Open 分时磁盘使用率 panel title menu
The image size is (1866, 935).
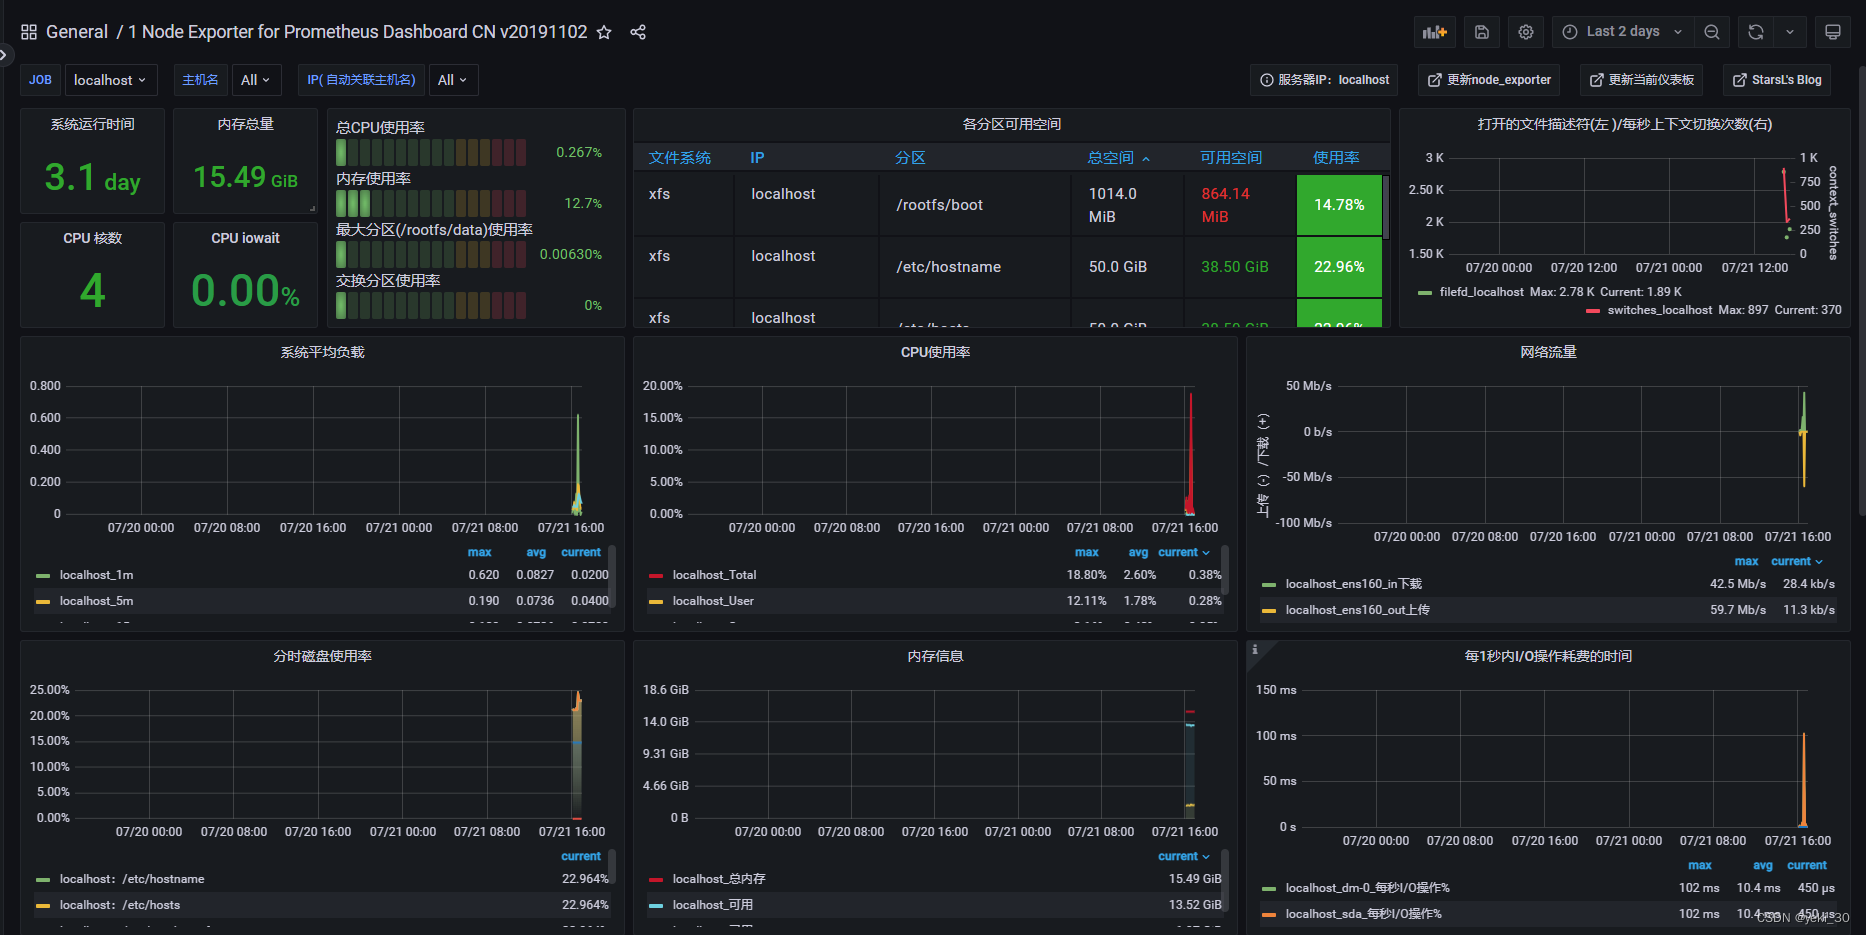[322, 656]
